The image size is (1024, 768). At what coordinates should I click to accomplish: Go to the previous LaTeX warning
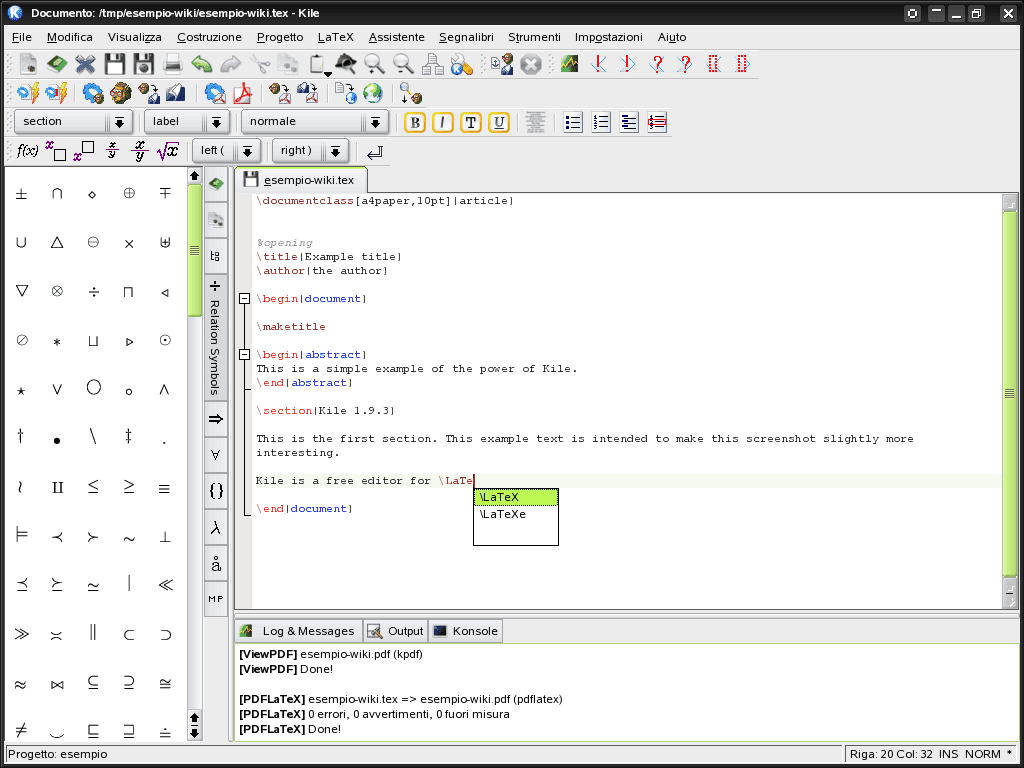coord(656,64)
